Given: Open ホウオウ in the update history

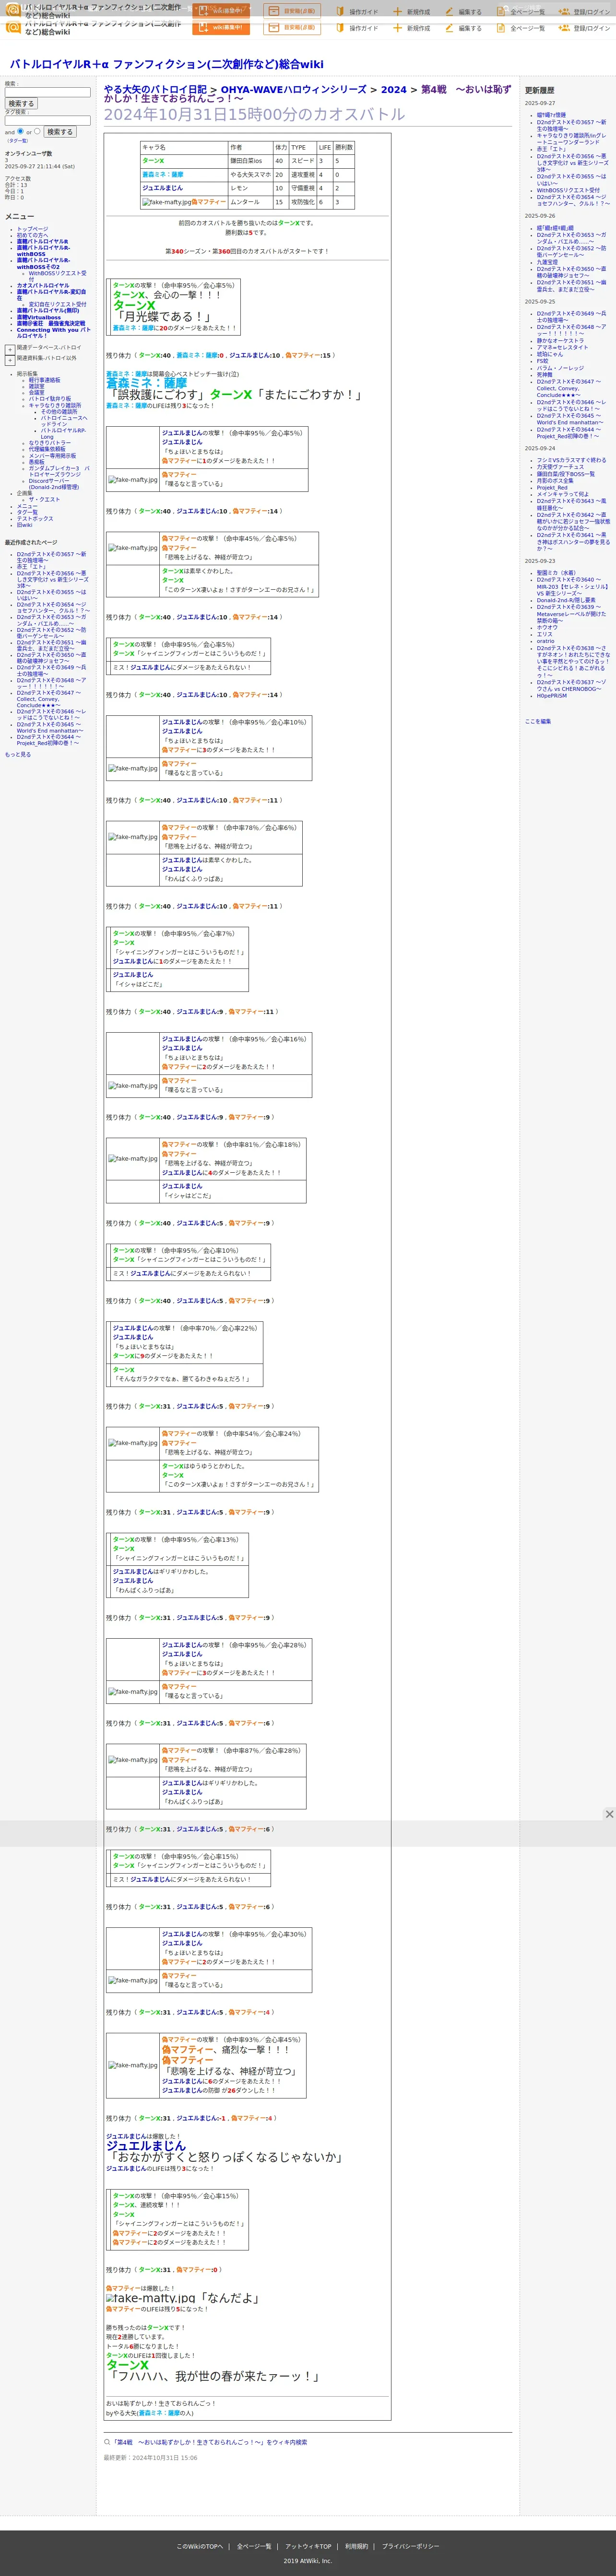Looking at the screenshot, I should pyautogui.click(x=547, y=627).
